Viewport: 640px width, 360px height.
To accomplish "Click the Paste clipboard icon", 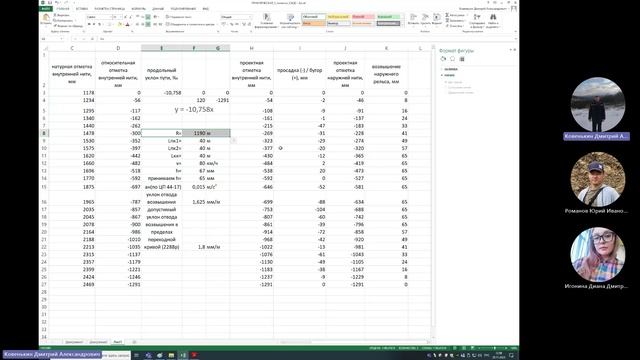I will (x=46, y=16).
